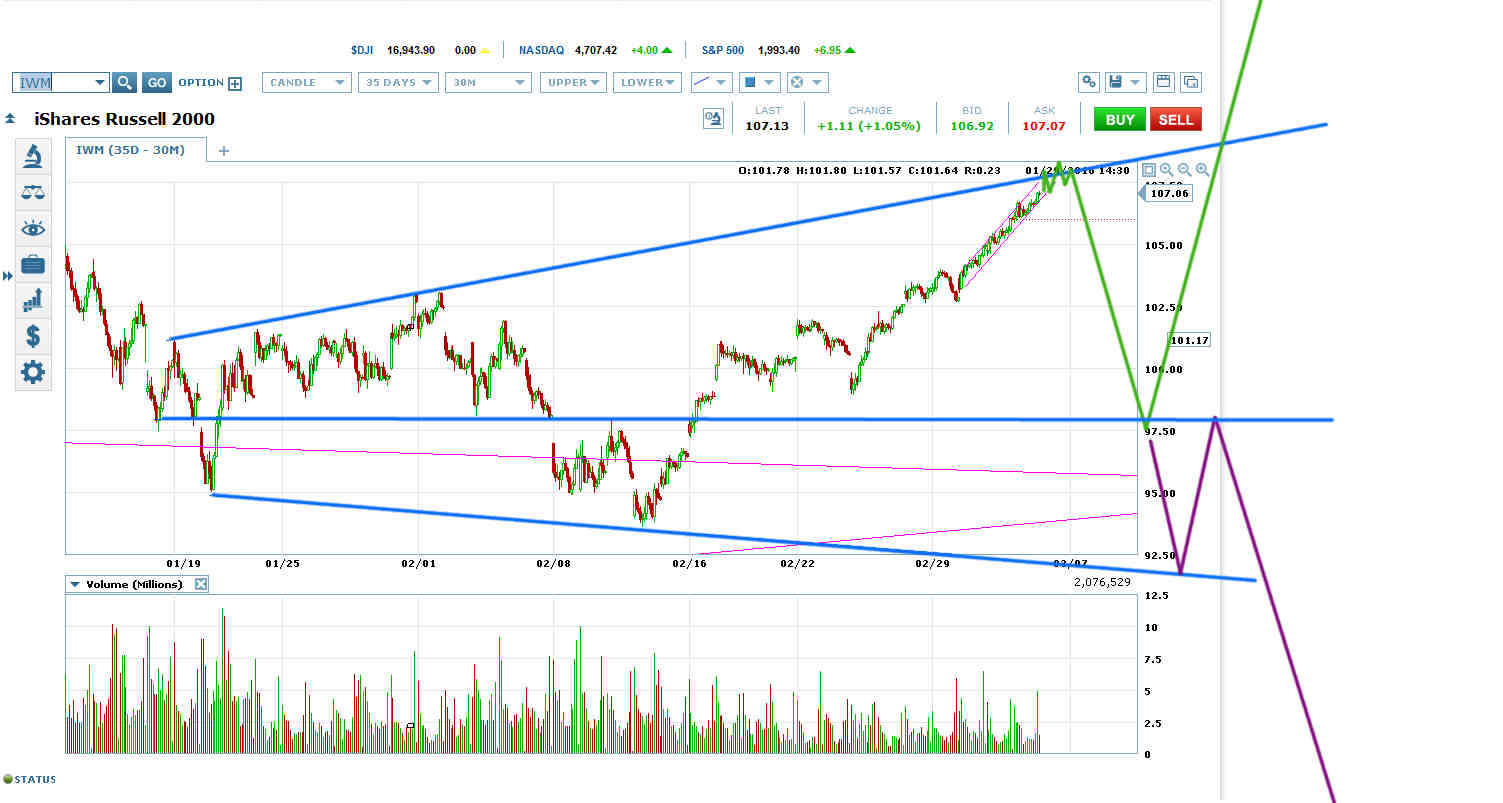Click the zoom out magnifier icon
The width and height of the screenshot is (1503, 803).
click(x=1184, y=171)
